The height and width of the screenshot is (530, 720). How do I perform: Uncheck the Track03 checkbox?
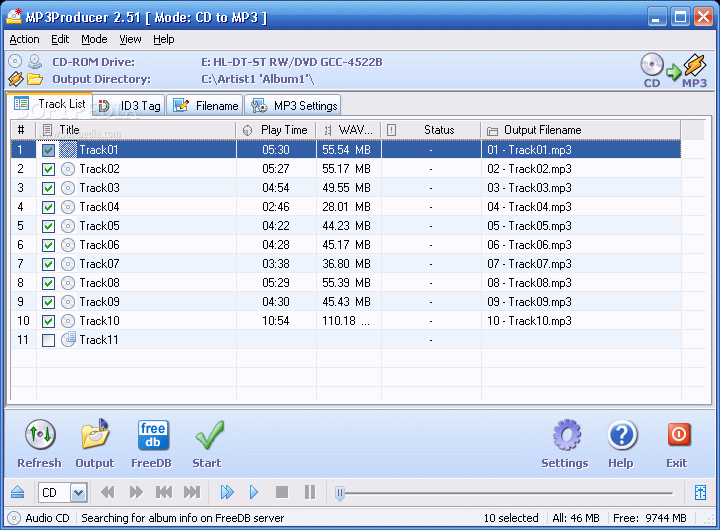pyautogui.click(x=48, y=188)
